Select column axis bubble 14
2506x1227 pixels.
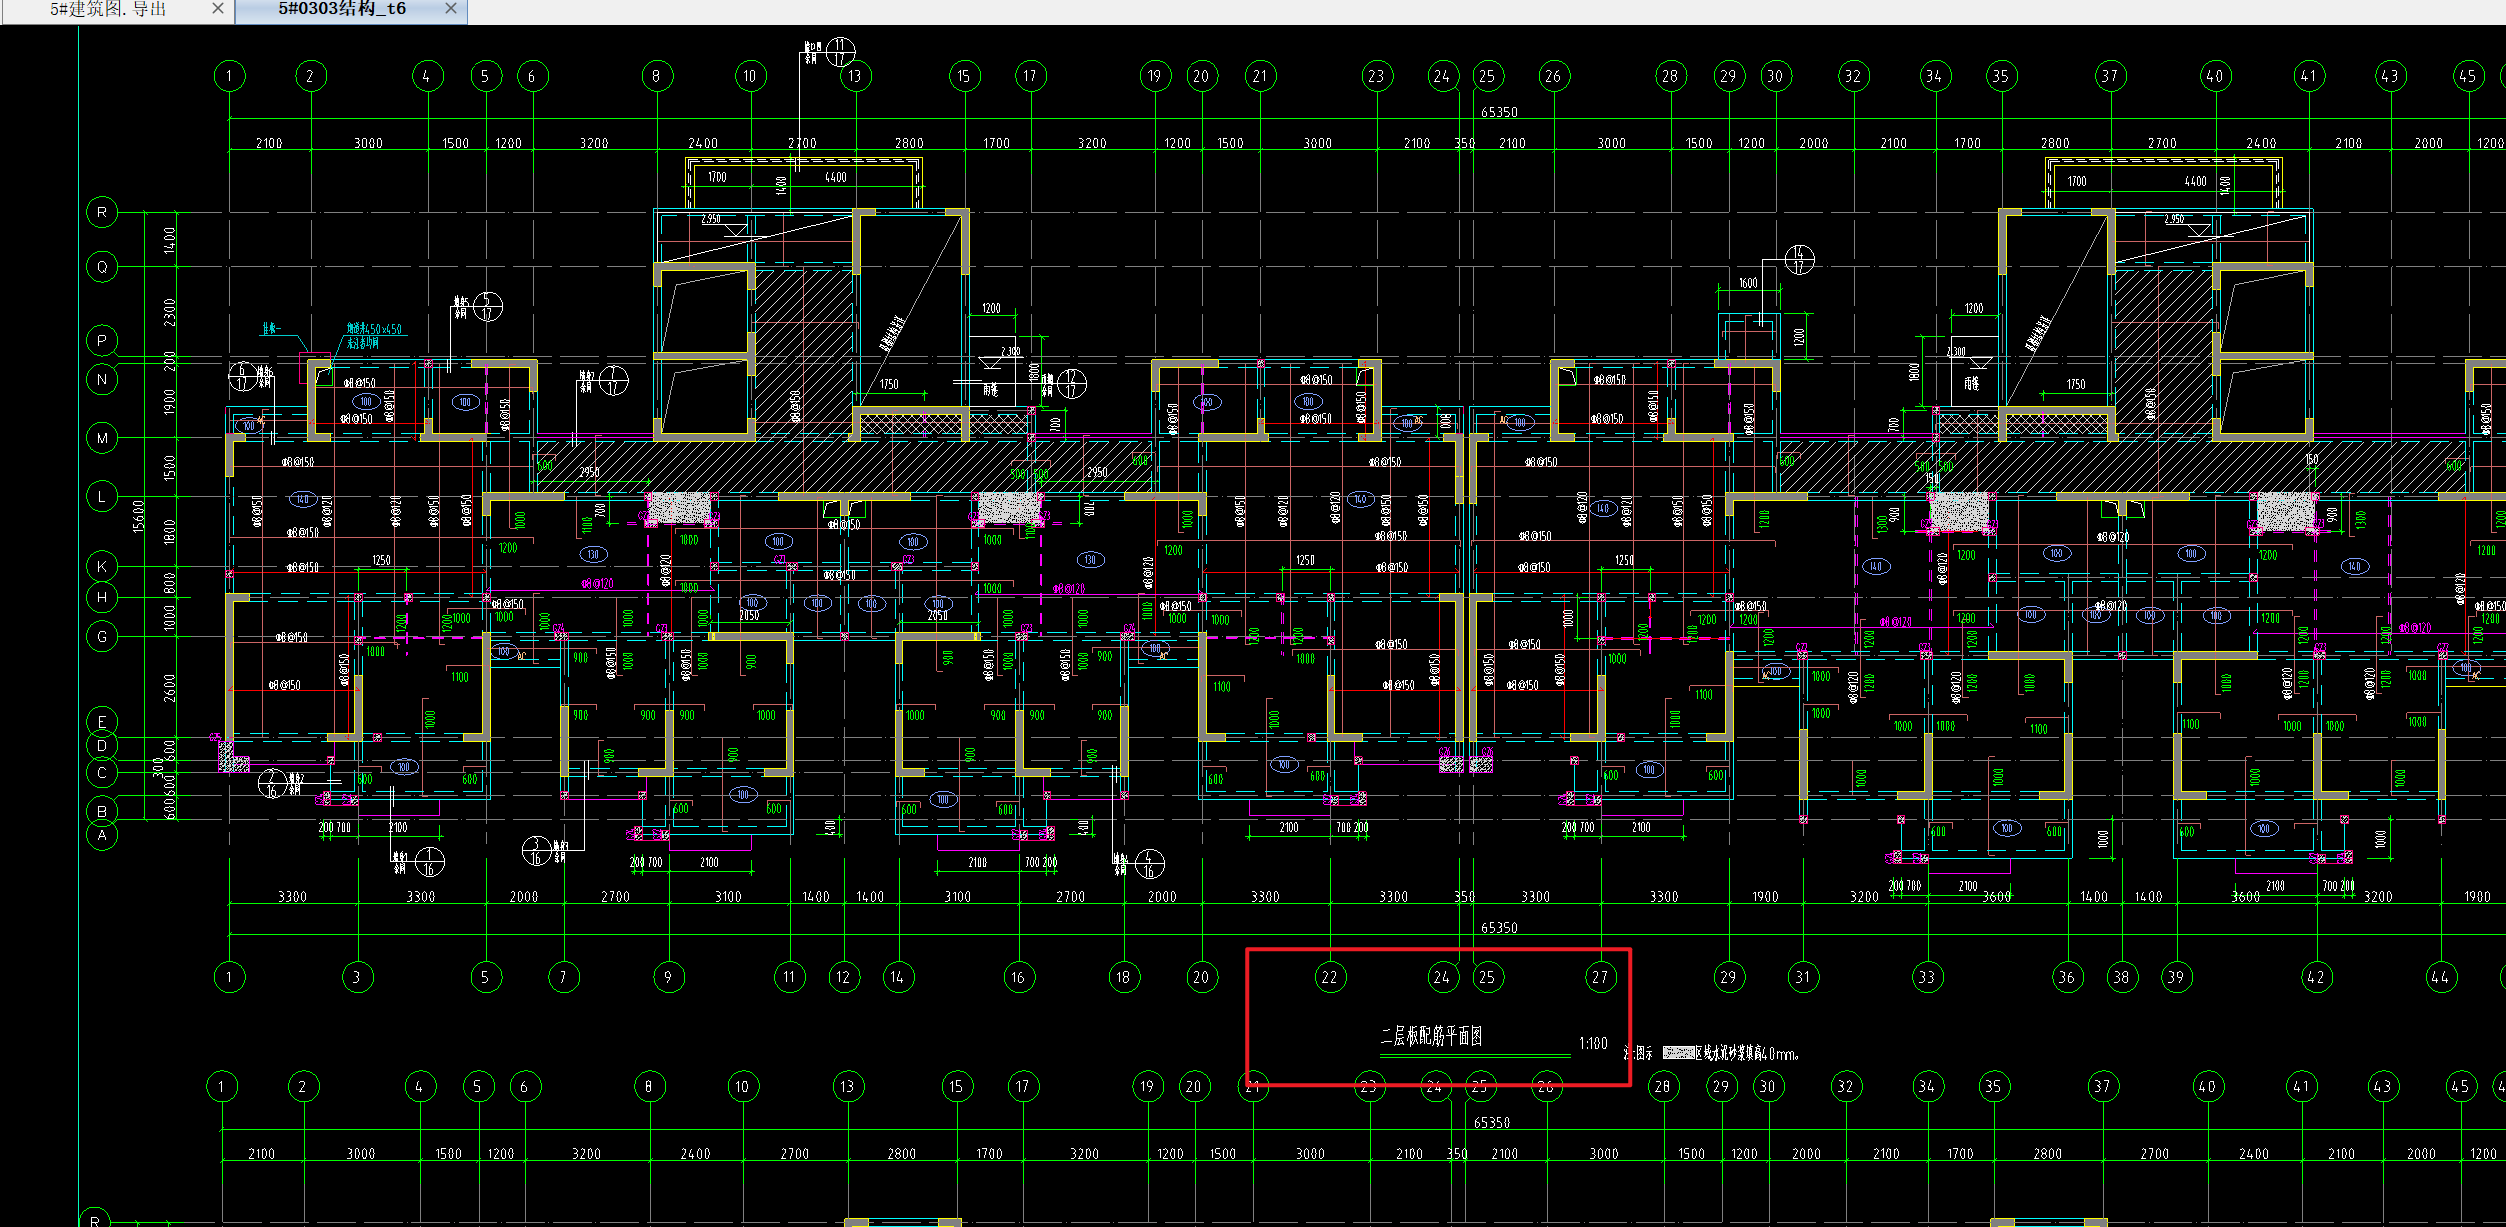click(x=897, y=977)
